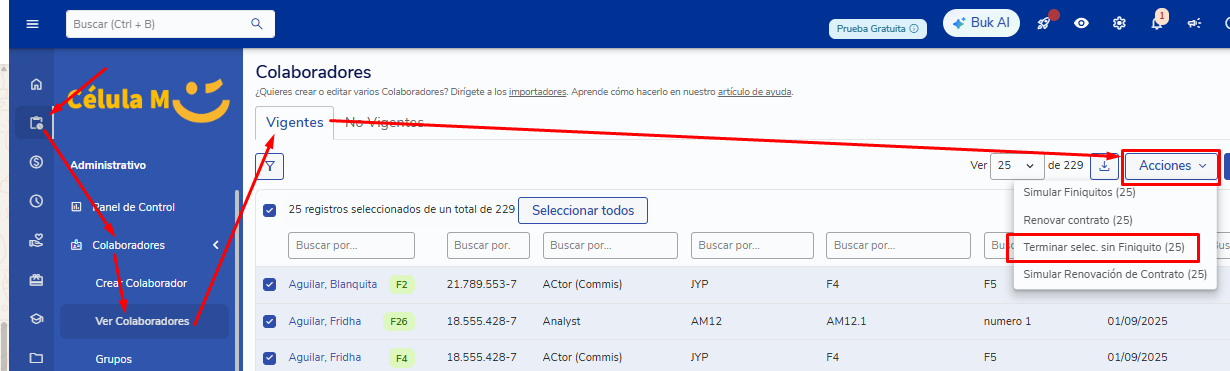Screen dimensions: 1230x371
Task: Open the dollar sign payroll icon
Action: point(37,162)
